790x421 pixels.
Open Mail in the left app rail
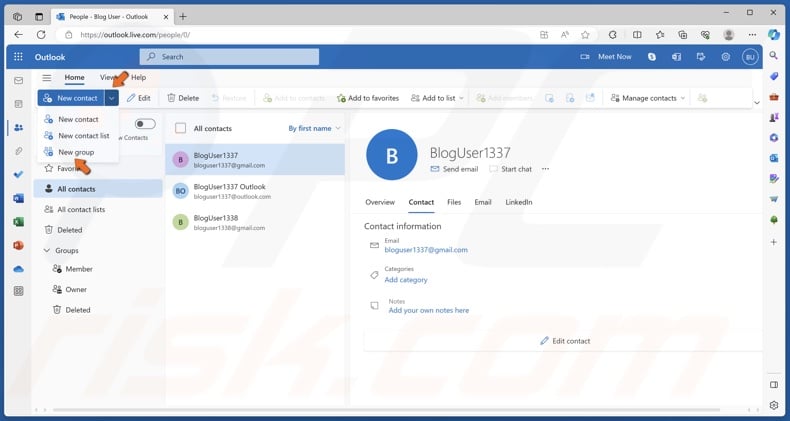click(19, 81)
